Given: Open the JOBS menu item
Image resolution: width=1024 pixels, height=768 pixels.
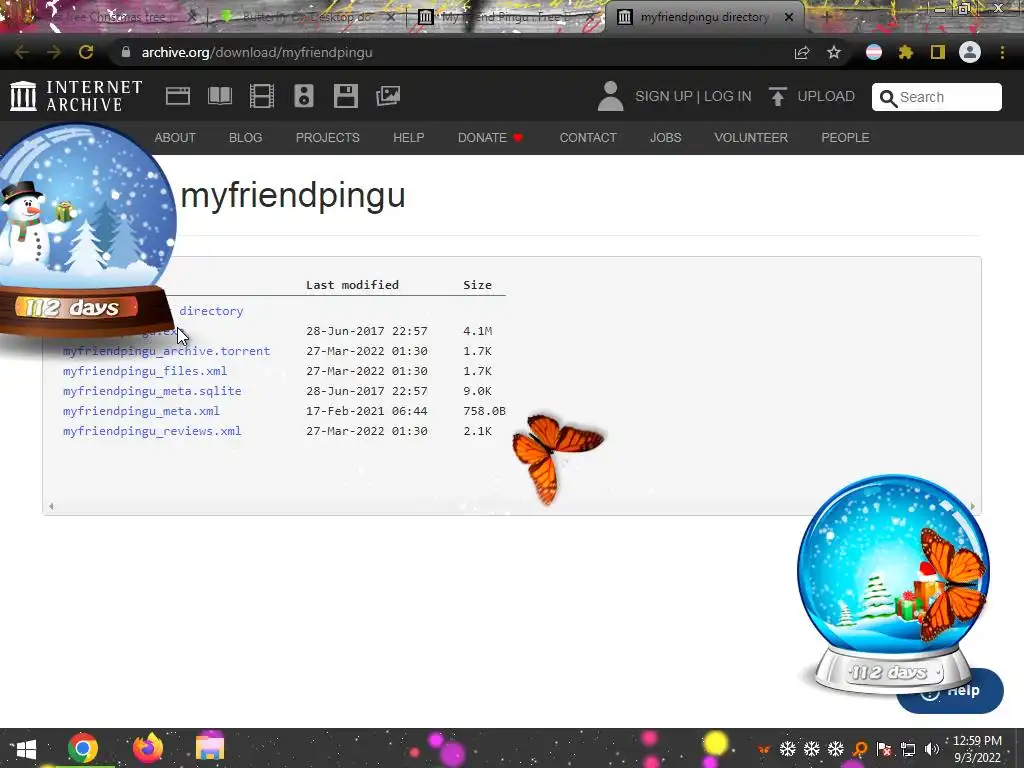Looking at the screenshot, I should click(665, 138).
